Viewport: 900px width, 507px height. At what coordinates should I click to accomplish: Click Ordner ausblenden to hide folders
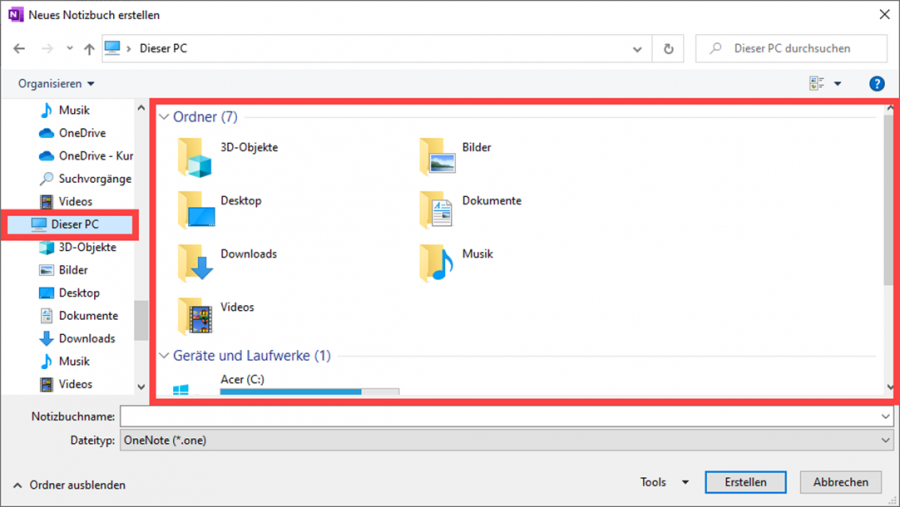69,485
